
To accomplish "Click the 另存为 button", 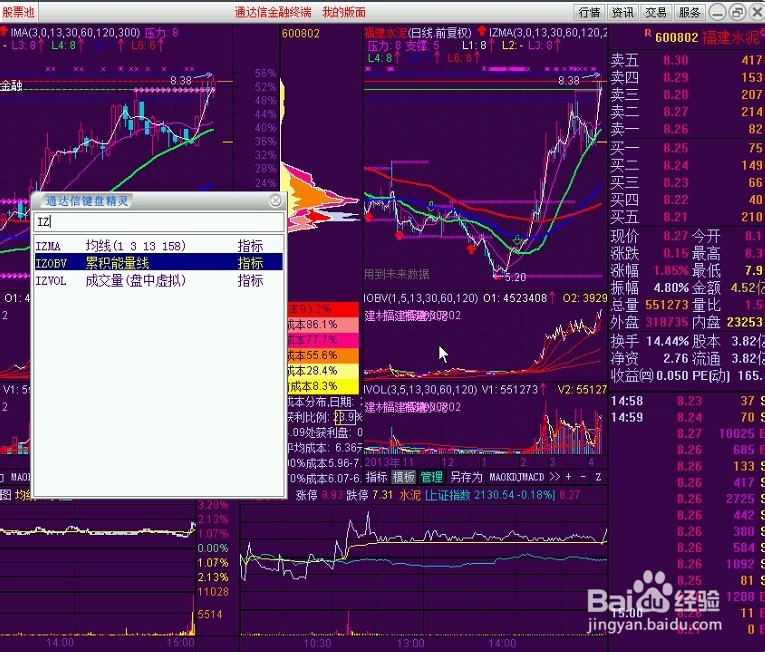I will click(466, 477).
